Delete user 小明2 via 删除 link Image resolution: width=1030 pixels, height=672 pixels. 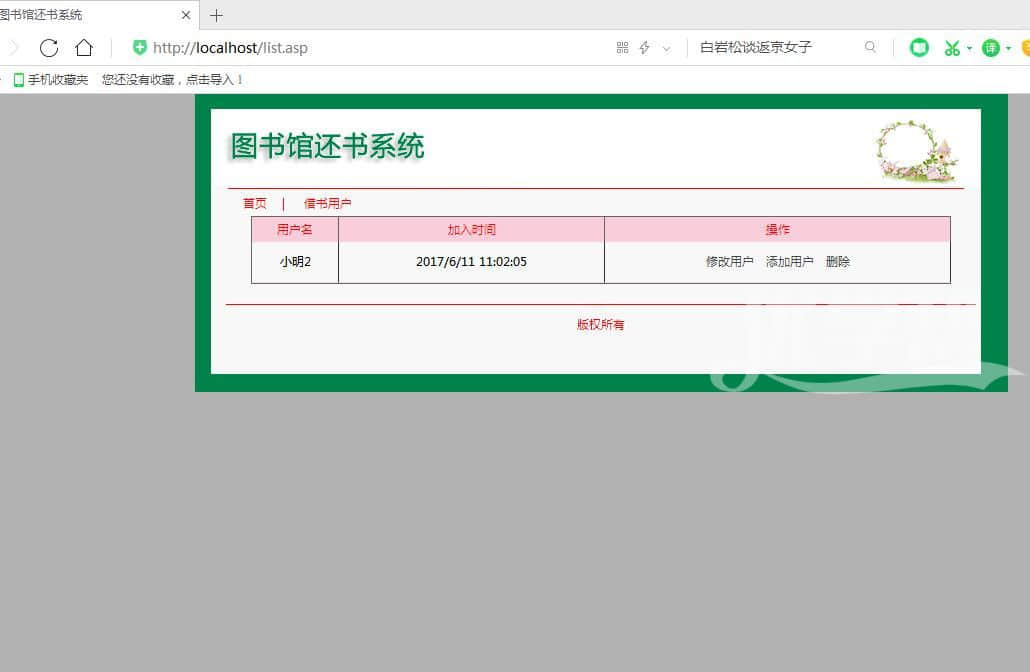point(838,262)
